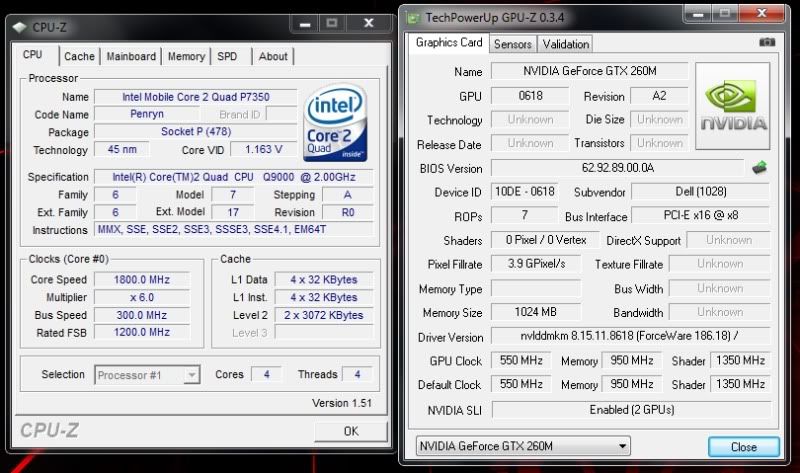The height and width of the screenshot is (473, 800).
Task: Select the SPD tab in CPU-Z
Action: pyautogui.click(x=227, y=56)
